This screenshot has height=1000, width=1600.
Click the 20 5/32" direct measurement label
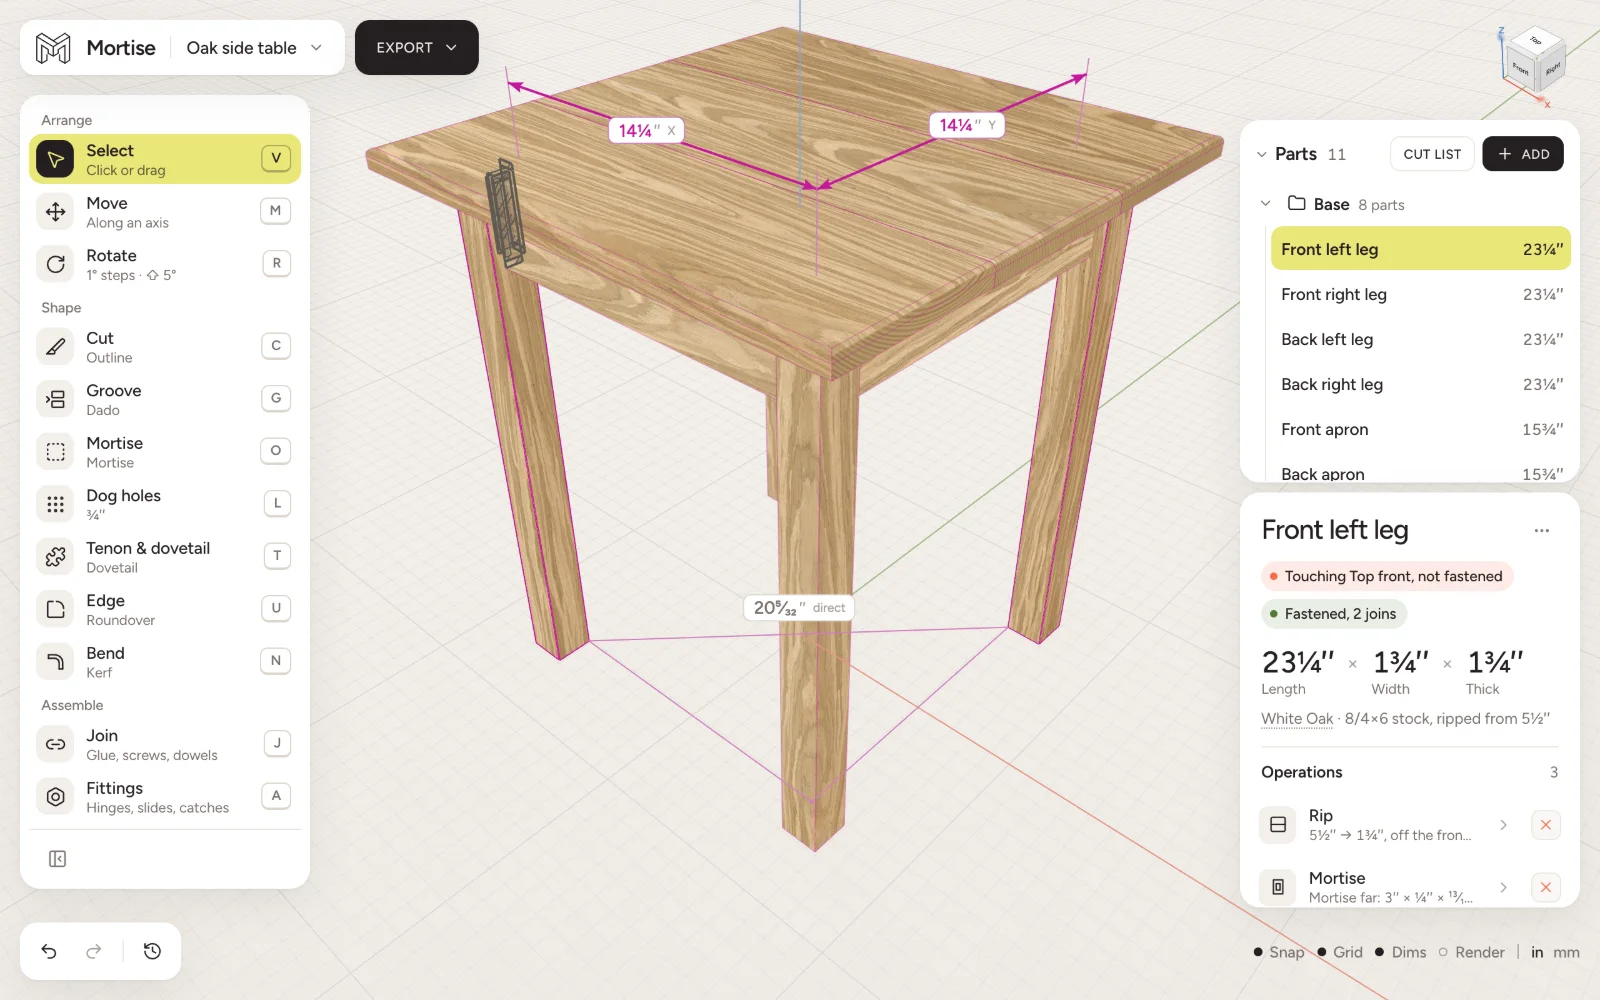pos(799,607)
